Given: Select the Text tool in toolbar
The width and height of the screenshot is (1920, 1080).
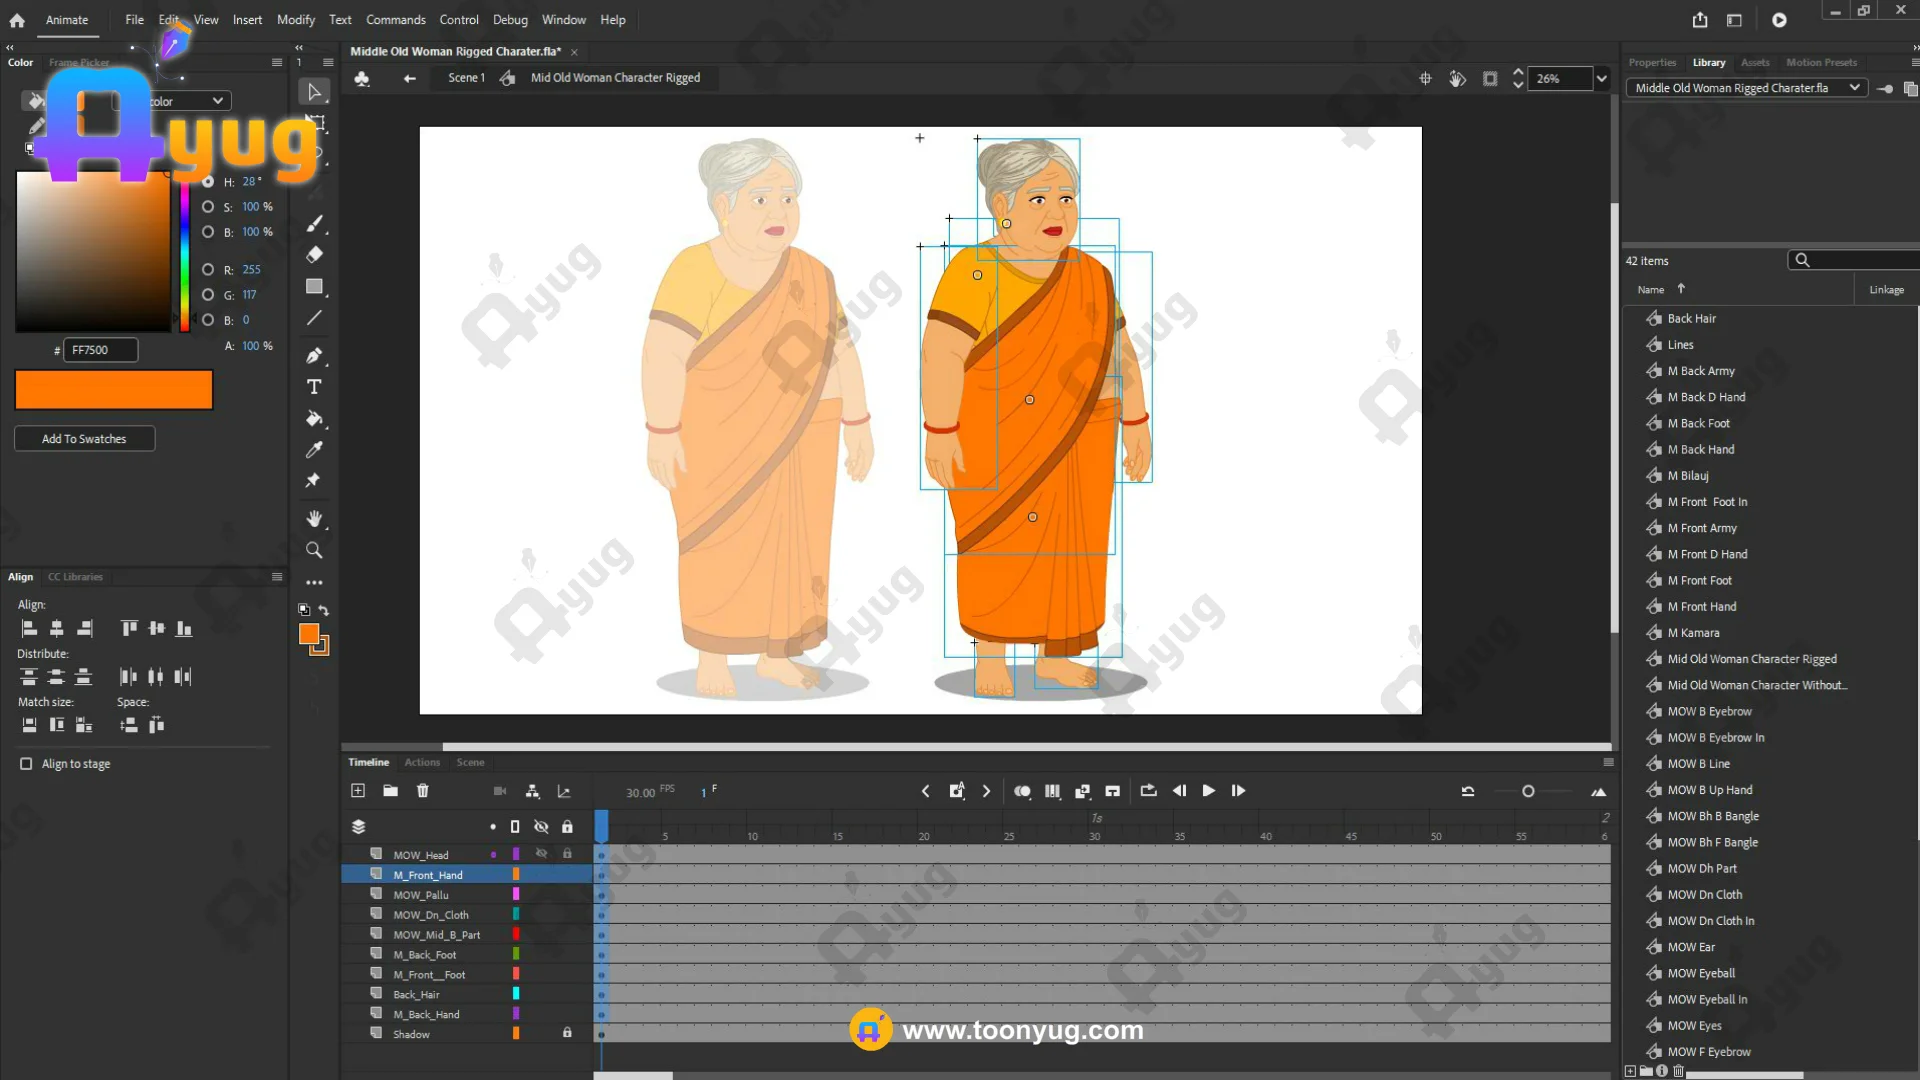Looking at the screenshot, I should [x=314, y=387].
